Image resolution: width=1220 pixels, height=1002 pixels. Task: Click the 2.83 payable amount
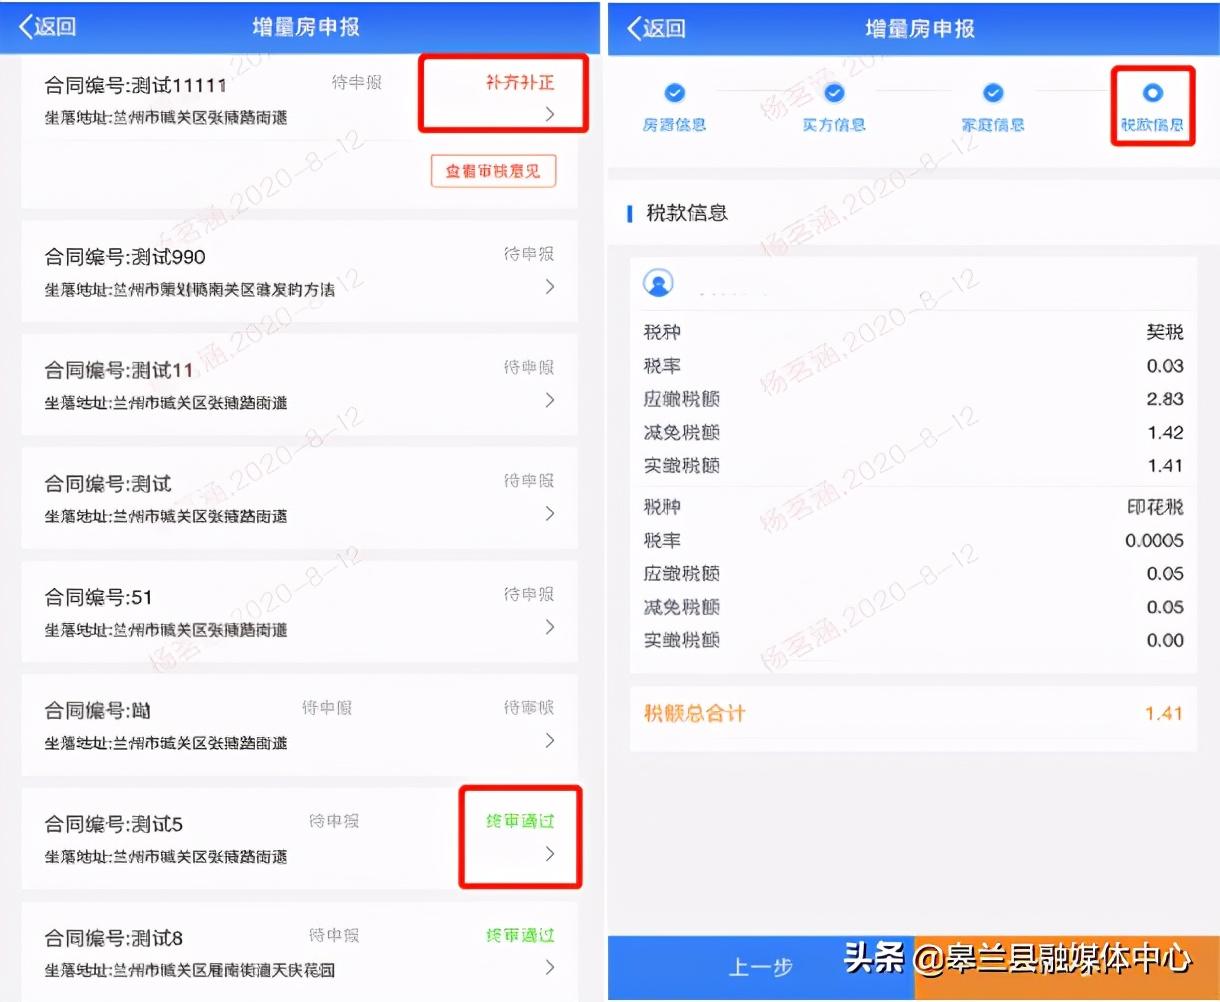pos(1166,399)
